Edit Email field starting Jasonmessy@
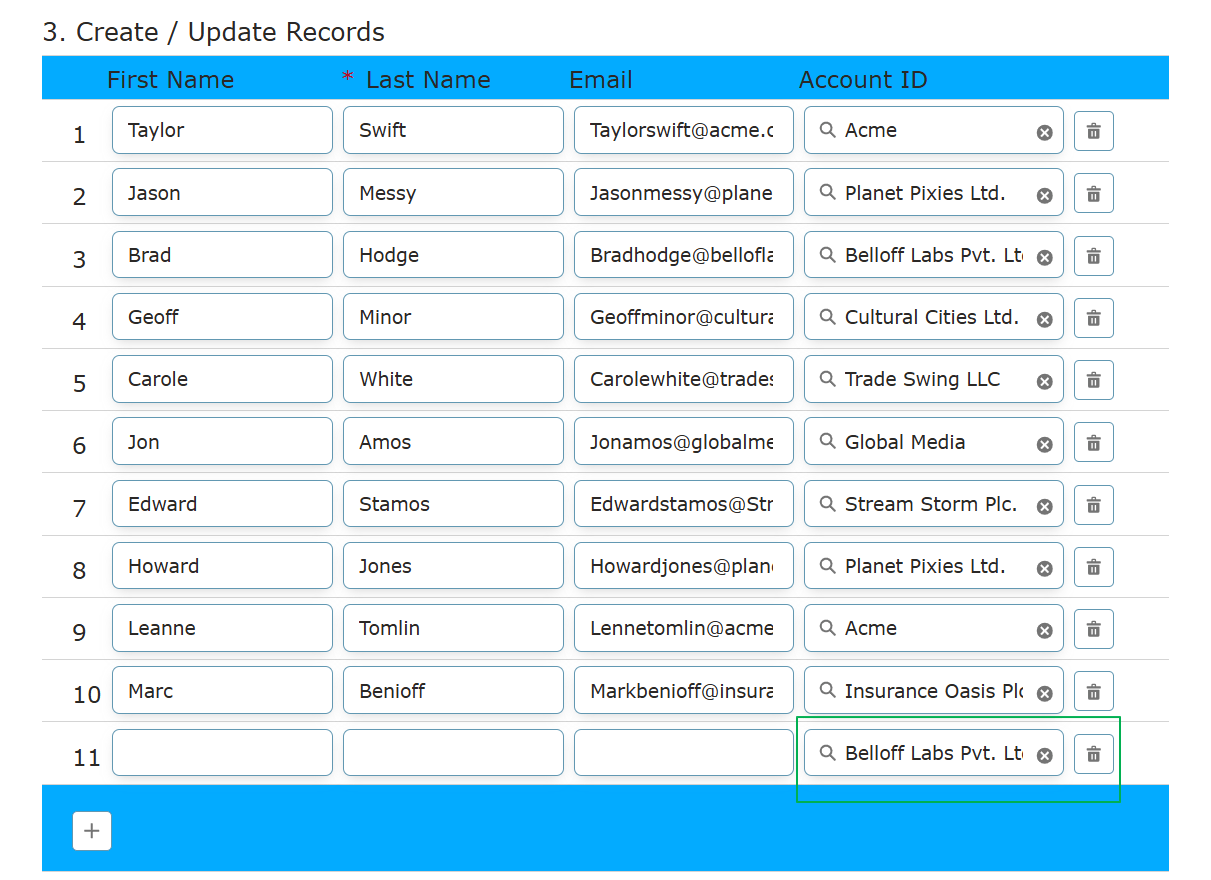Screen dimensions: 1211x880 (x=684, y=193)
